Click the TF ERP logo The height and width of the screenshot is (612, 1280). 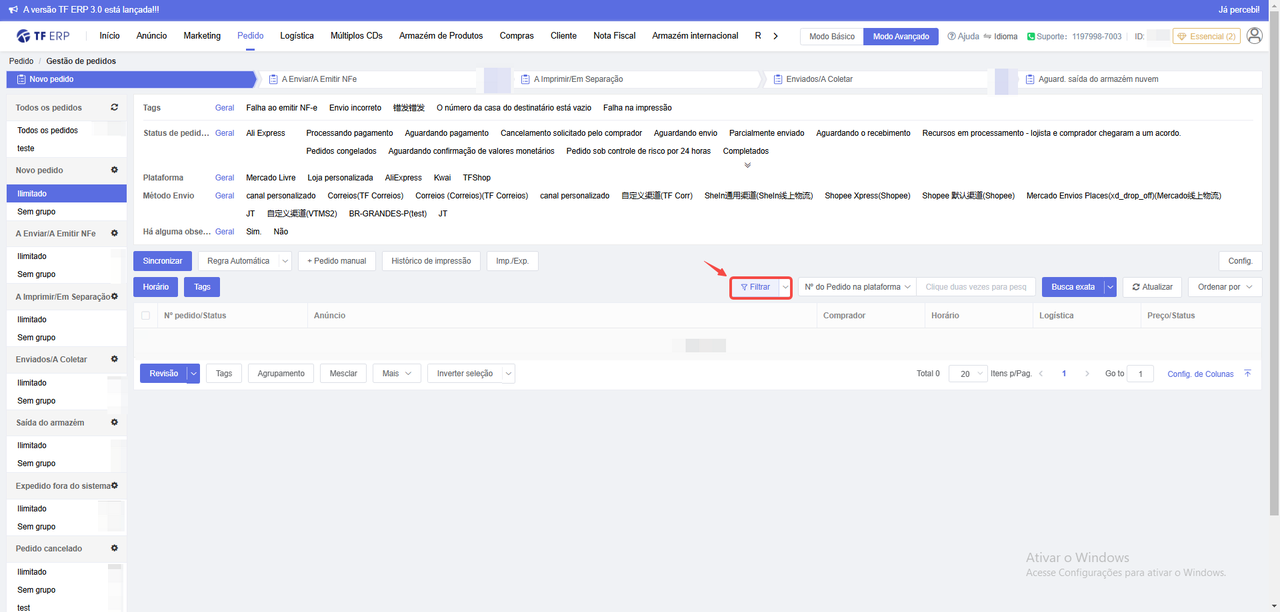click(45, 36)
